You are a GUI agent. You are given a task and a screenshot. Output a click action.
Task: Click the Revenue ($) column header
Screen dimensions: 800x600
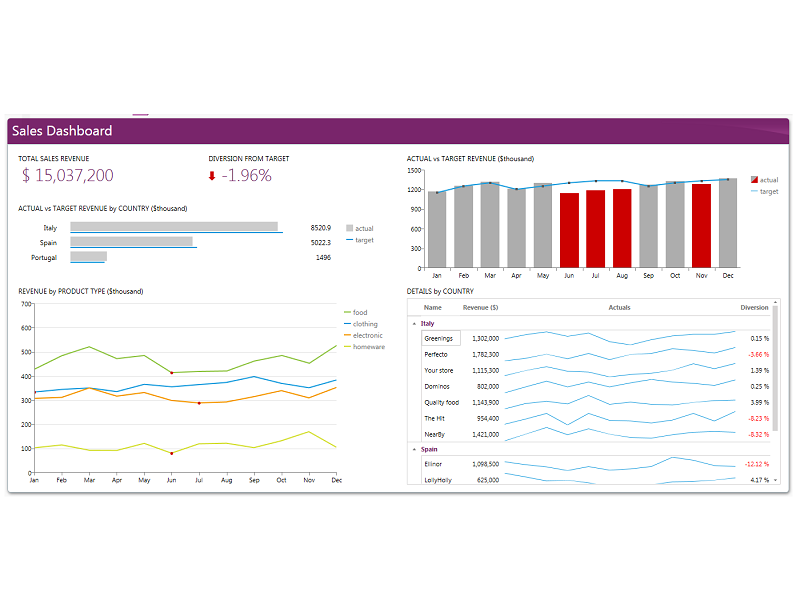(480, 307)
